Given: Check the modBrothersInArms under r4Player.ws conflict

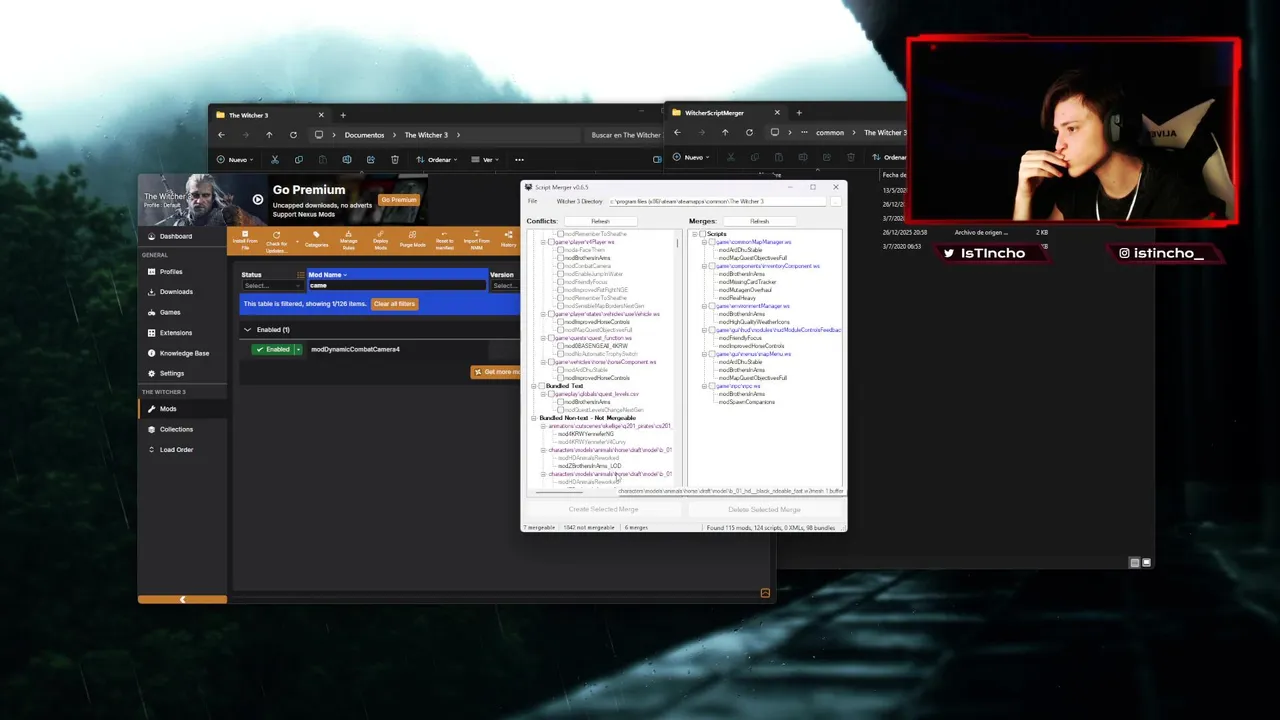Looking at the screenshot, I should tap(560, 258).
